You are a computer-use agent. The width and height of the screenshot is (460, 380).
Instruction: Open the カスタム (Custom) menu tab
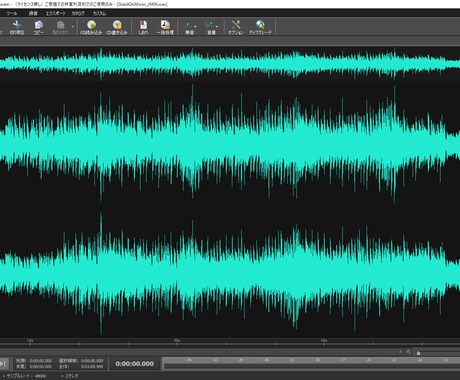point(99,13)
